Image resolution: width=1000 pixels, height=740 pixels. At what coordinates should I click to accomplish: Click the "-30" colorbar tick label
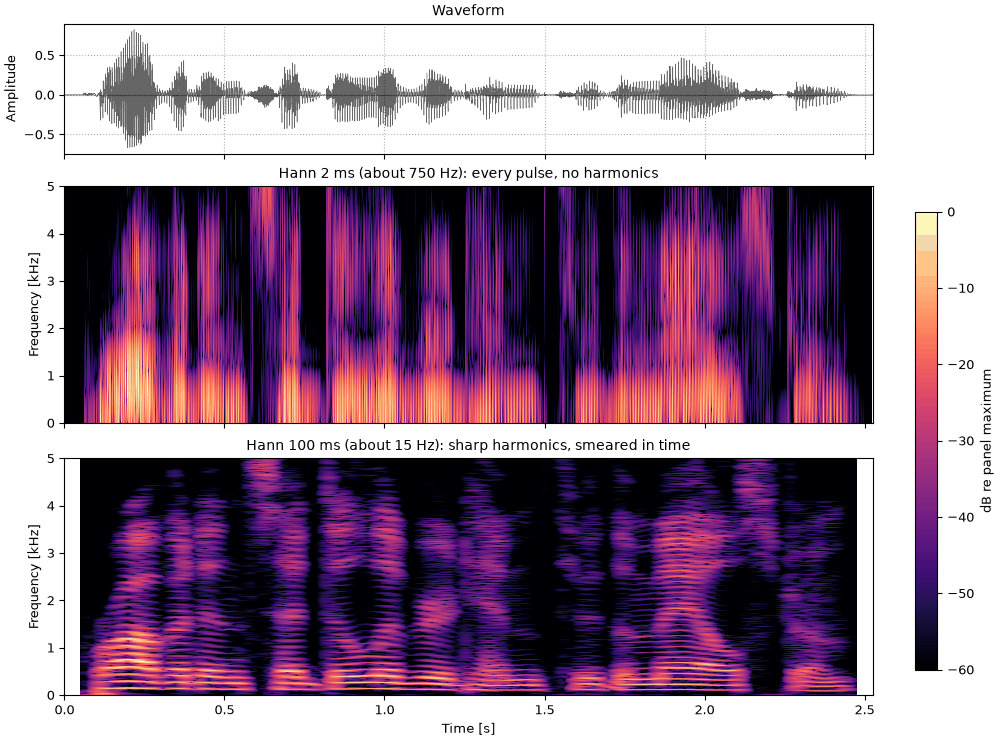(961, 441)
